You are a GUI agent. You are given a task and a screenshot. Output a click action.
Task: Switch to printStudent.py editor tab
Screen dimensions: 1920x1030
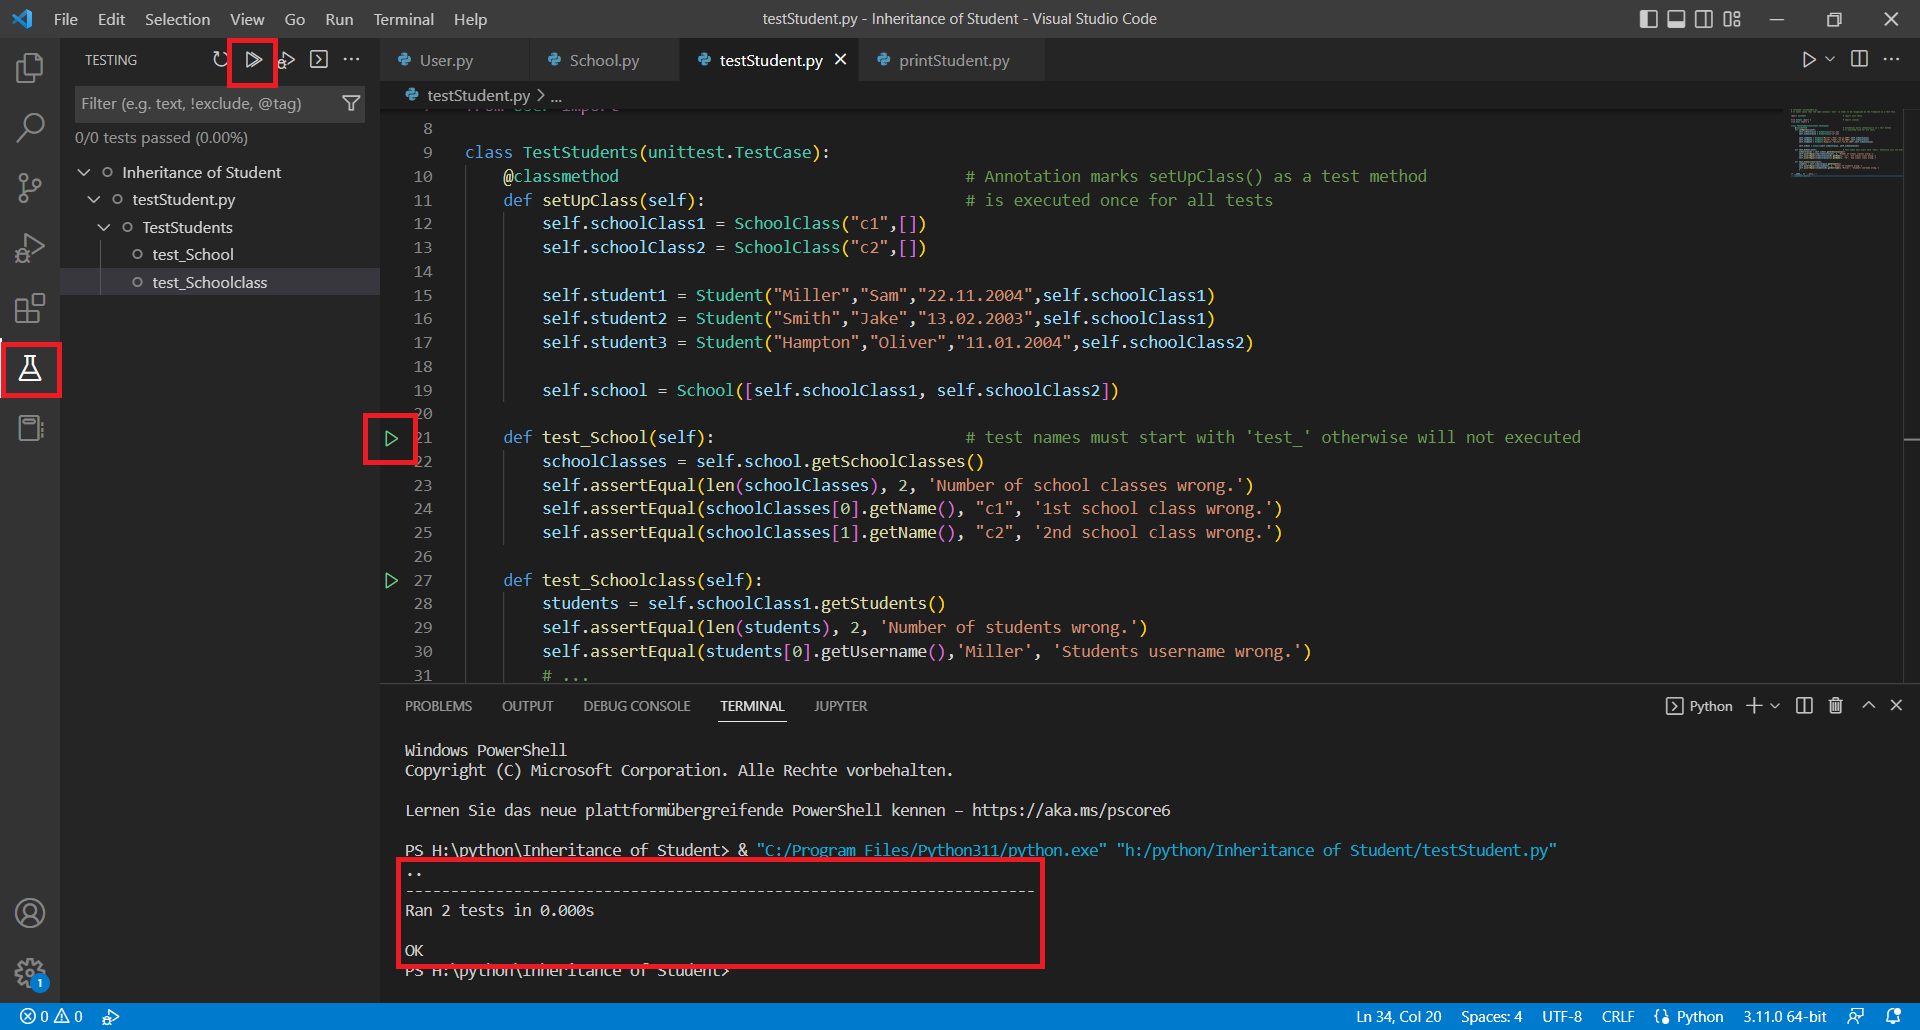coord(953,60)
